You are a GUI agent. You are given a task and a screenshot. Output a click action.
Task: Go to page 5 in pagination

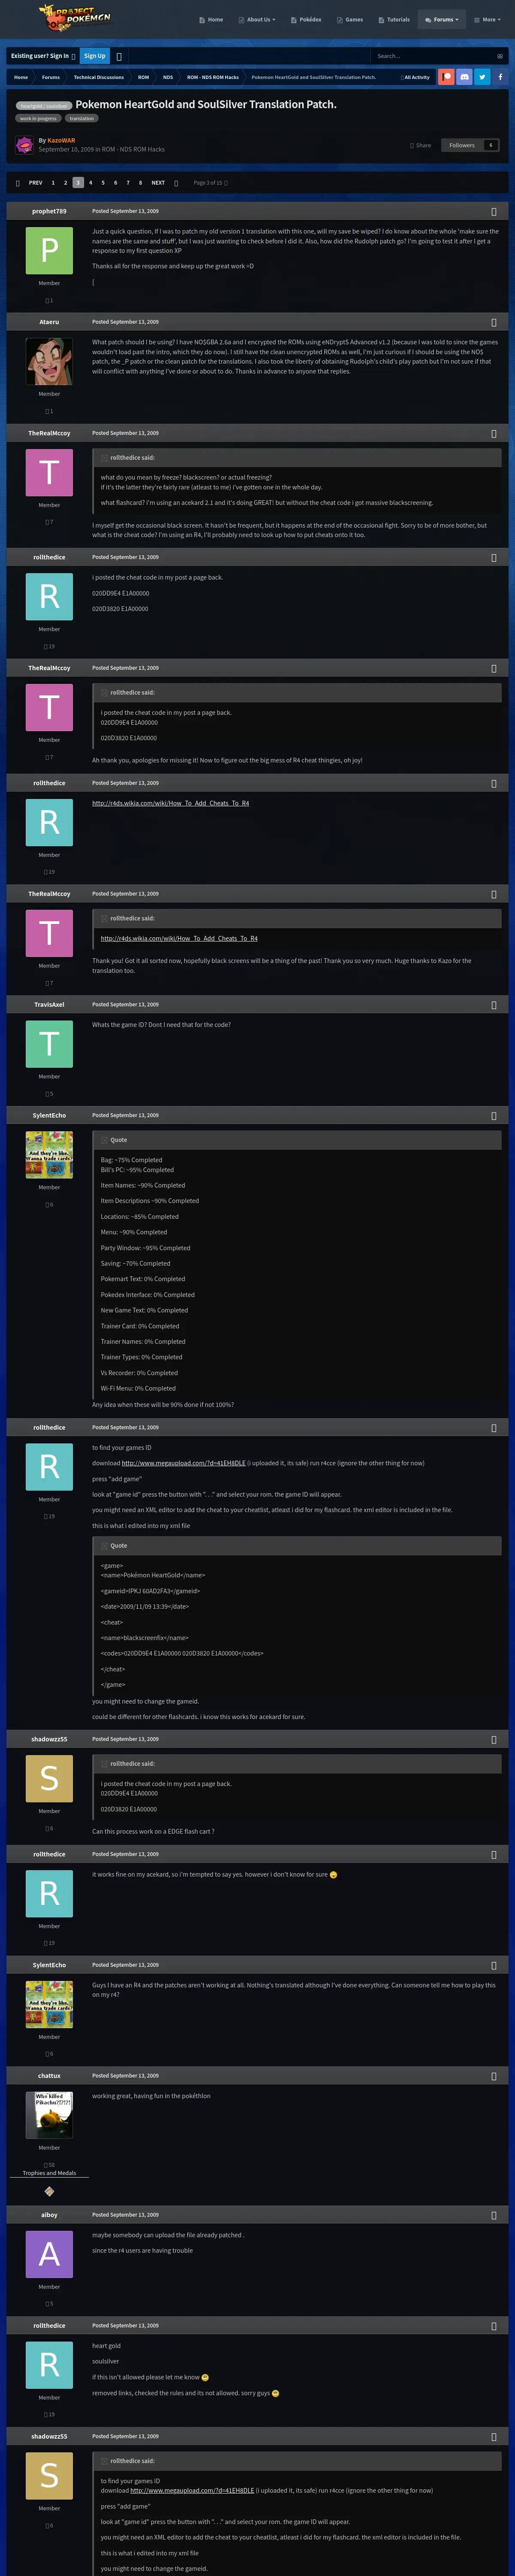coord(103,183)
